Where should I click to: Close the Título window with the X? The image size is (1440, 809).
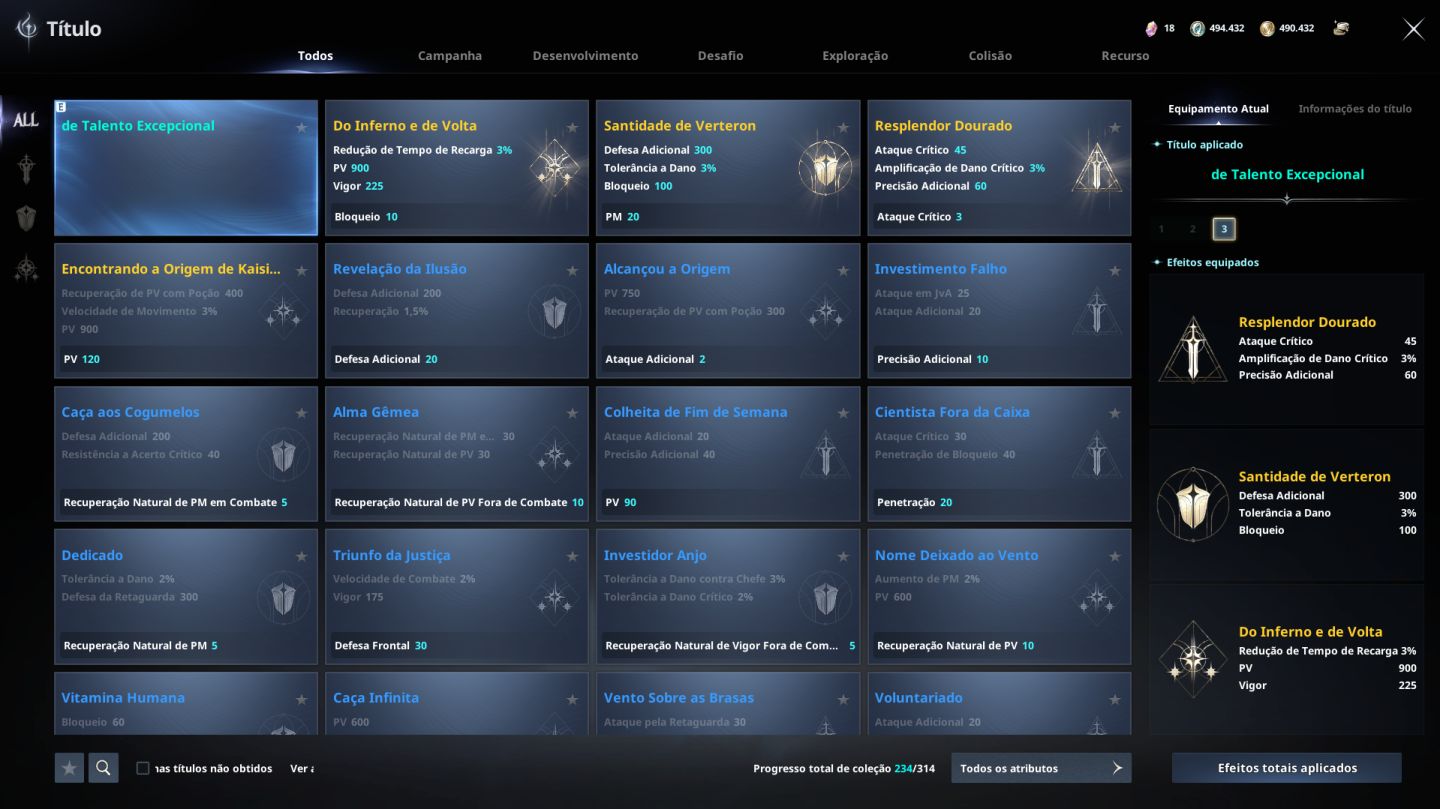1413,29
